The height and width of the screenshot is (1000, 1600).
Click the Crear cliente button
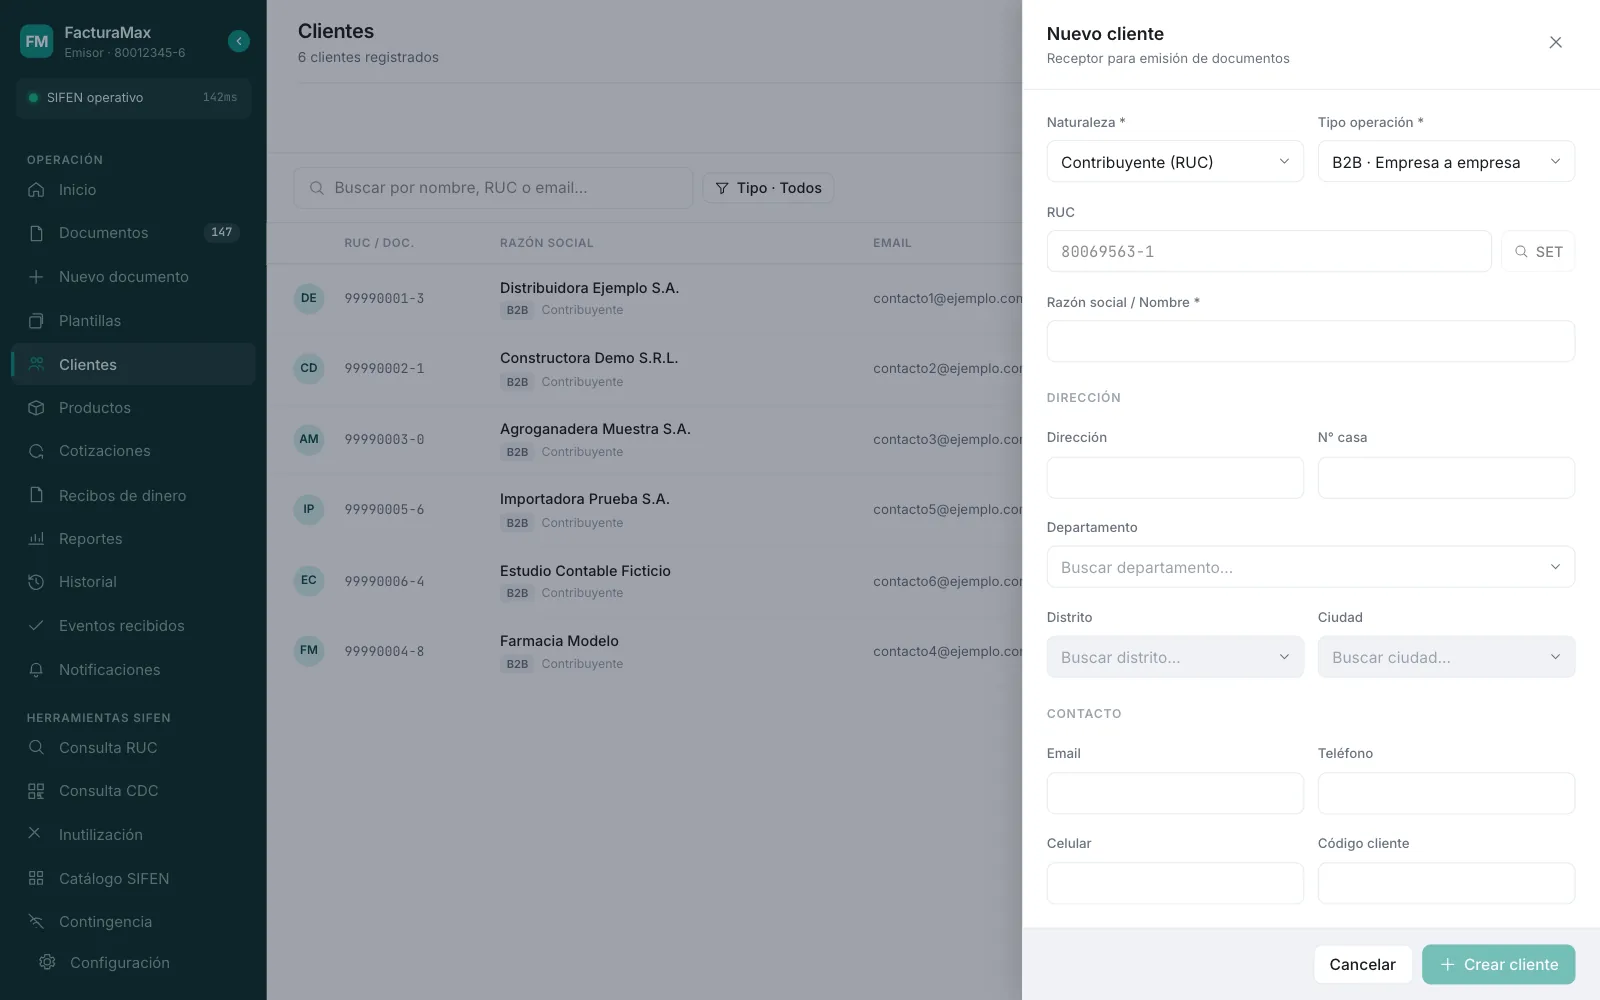pos(1498,964)
